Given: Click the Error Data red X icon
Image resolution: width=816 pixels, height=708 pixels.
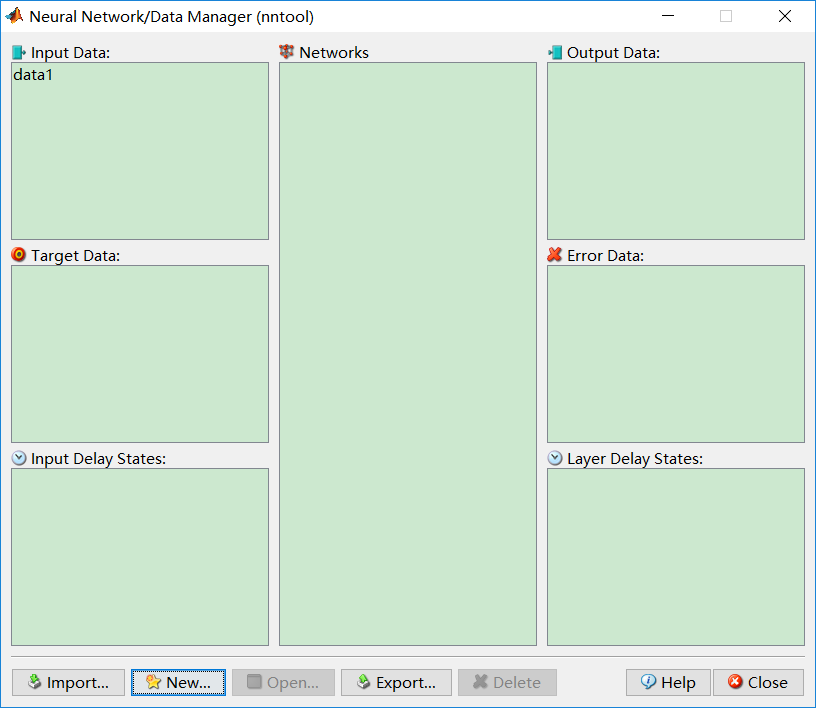Looking at the screenshot, I should coord(555,255).
